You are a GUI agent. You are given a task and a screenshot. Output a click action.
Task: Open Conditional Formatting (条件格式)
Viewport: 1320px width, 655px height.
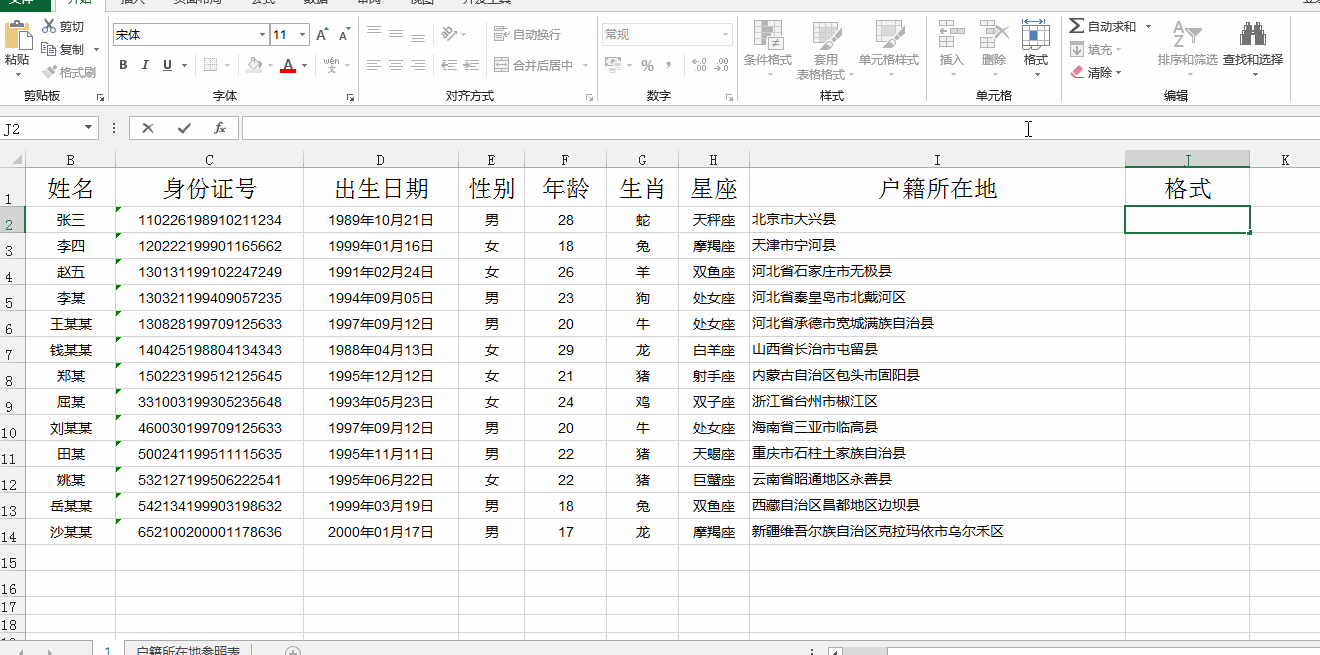coord(768,50)
